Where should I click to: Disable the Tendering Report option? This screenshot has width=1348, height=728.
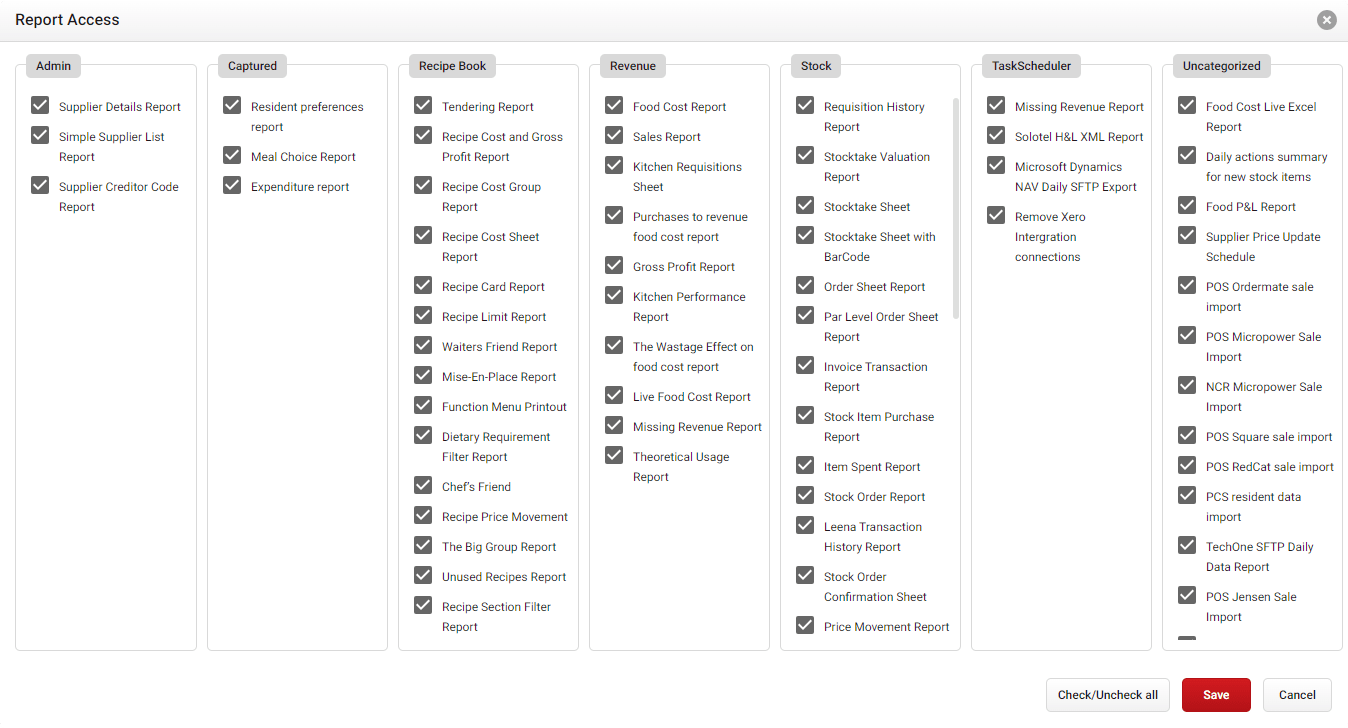coord(422,106)
